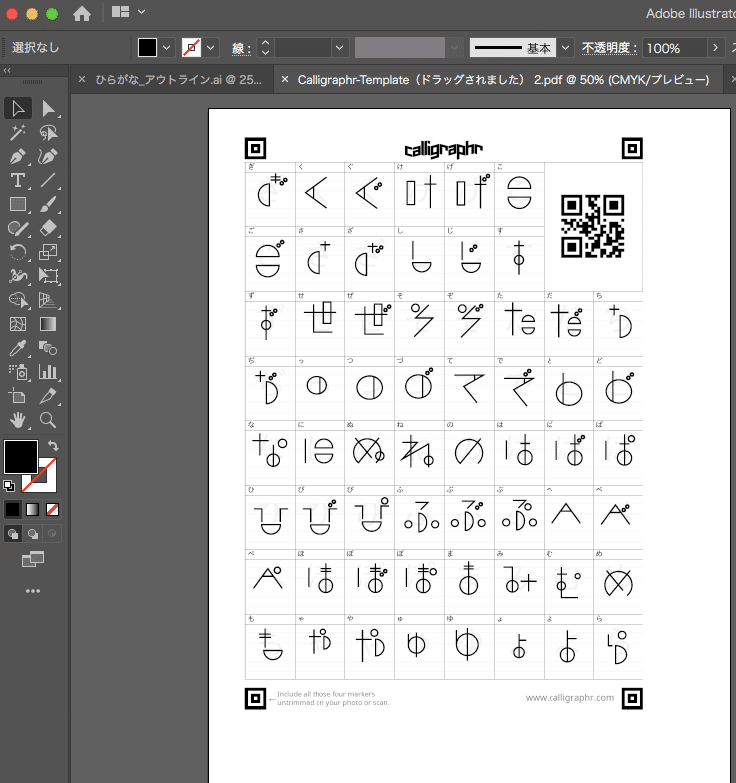Select the Selection tool arrow

pos(18,108)
